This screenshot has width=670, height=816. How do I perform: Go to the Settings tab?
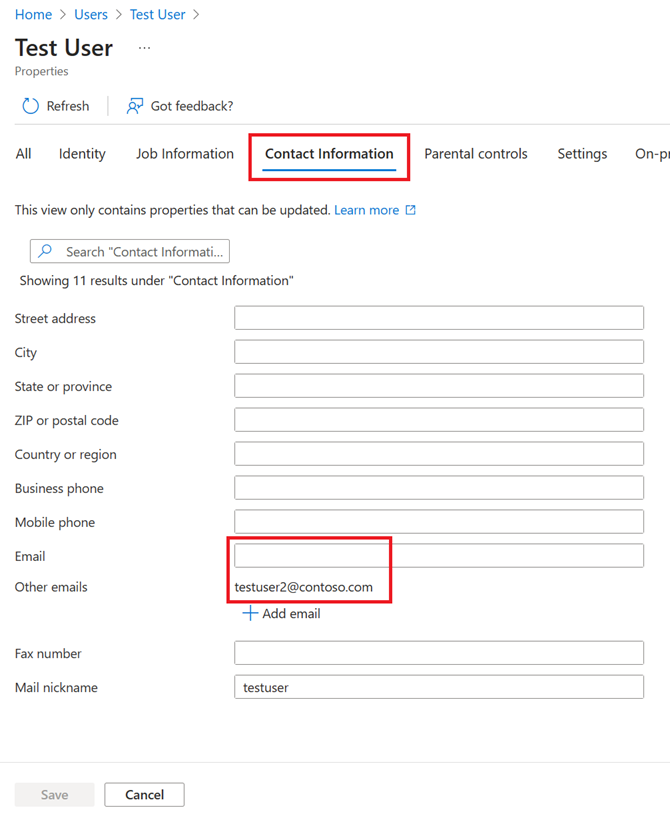tap(582, 154)
